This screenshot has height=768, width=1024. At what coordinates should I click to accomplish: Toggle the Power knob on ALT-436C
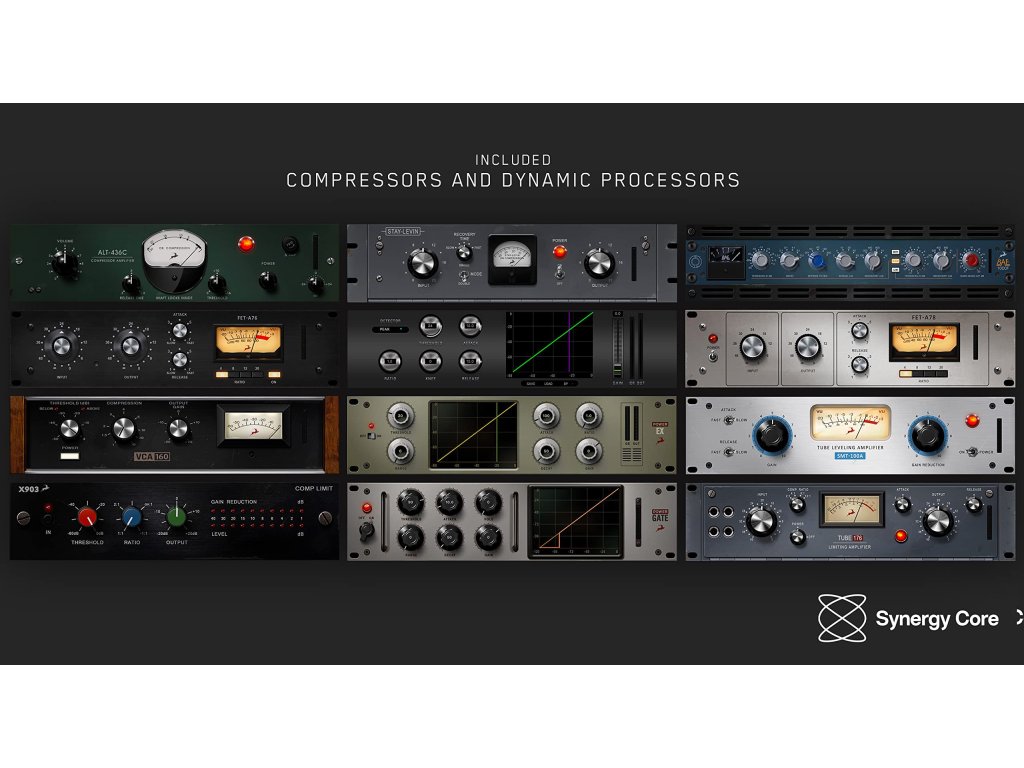(267, 281)
